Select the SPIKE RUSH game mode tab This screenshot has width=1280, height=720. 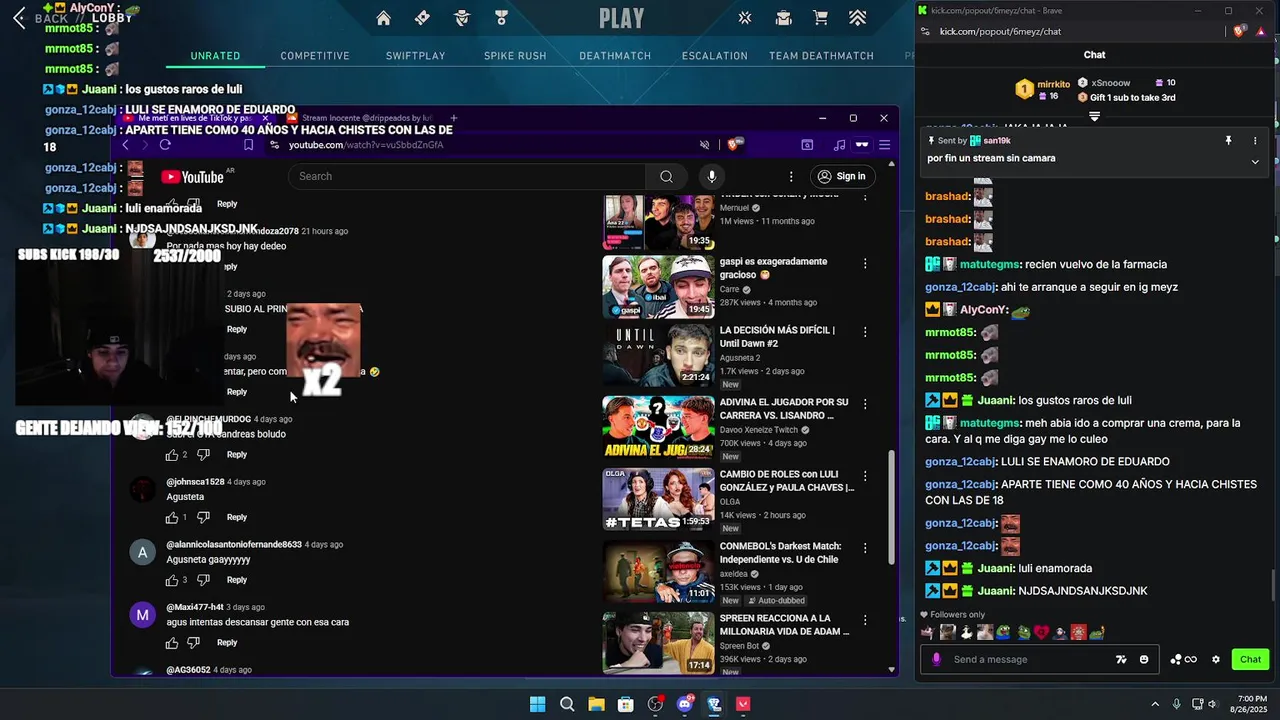point(515,56)
